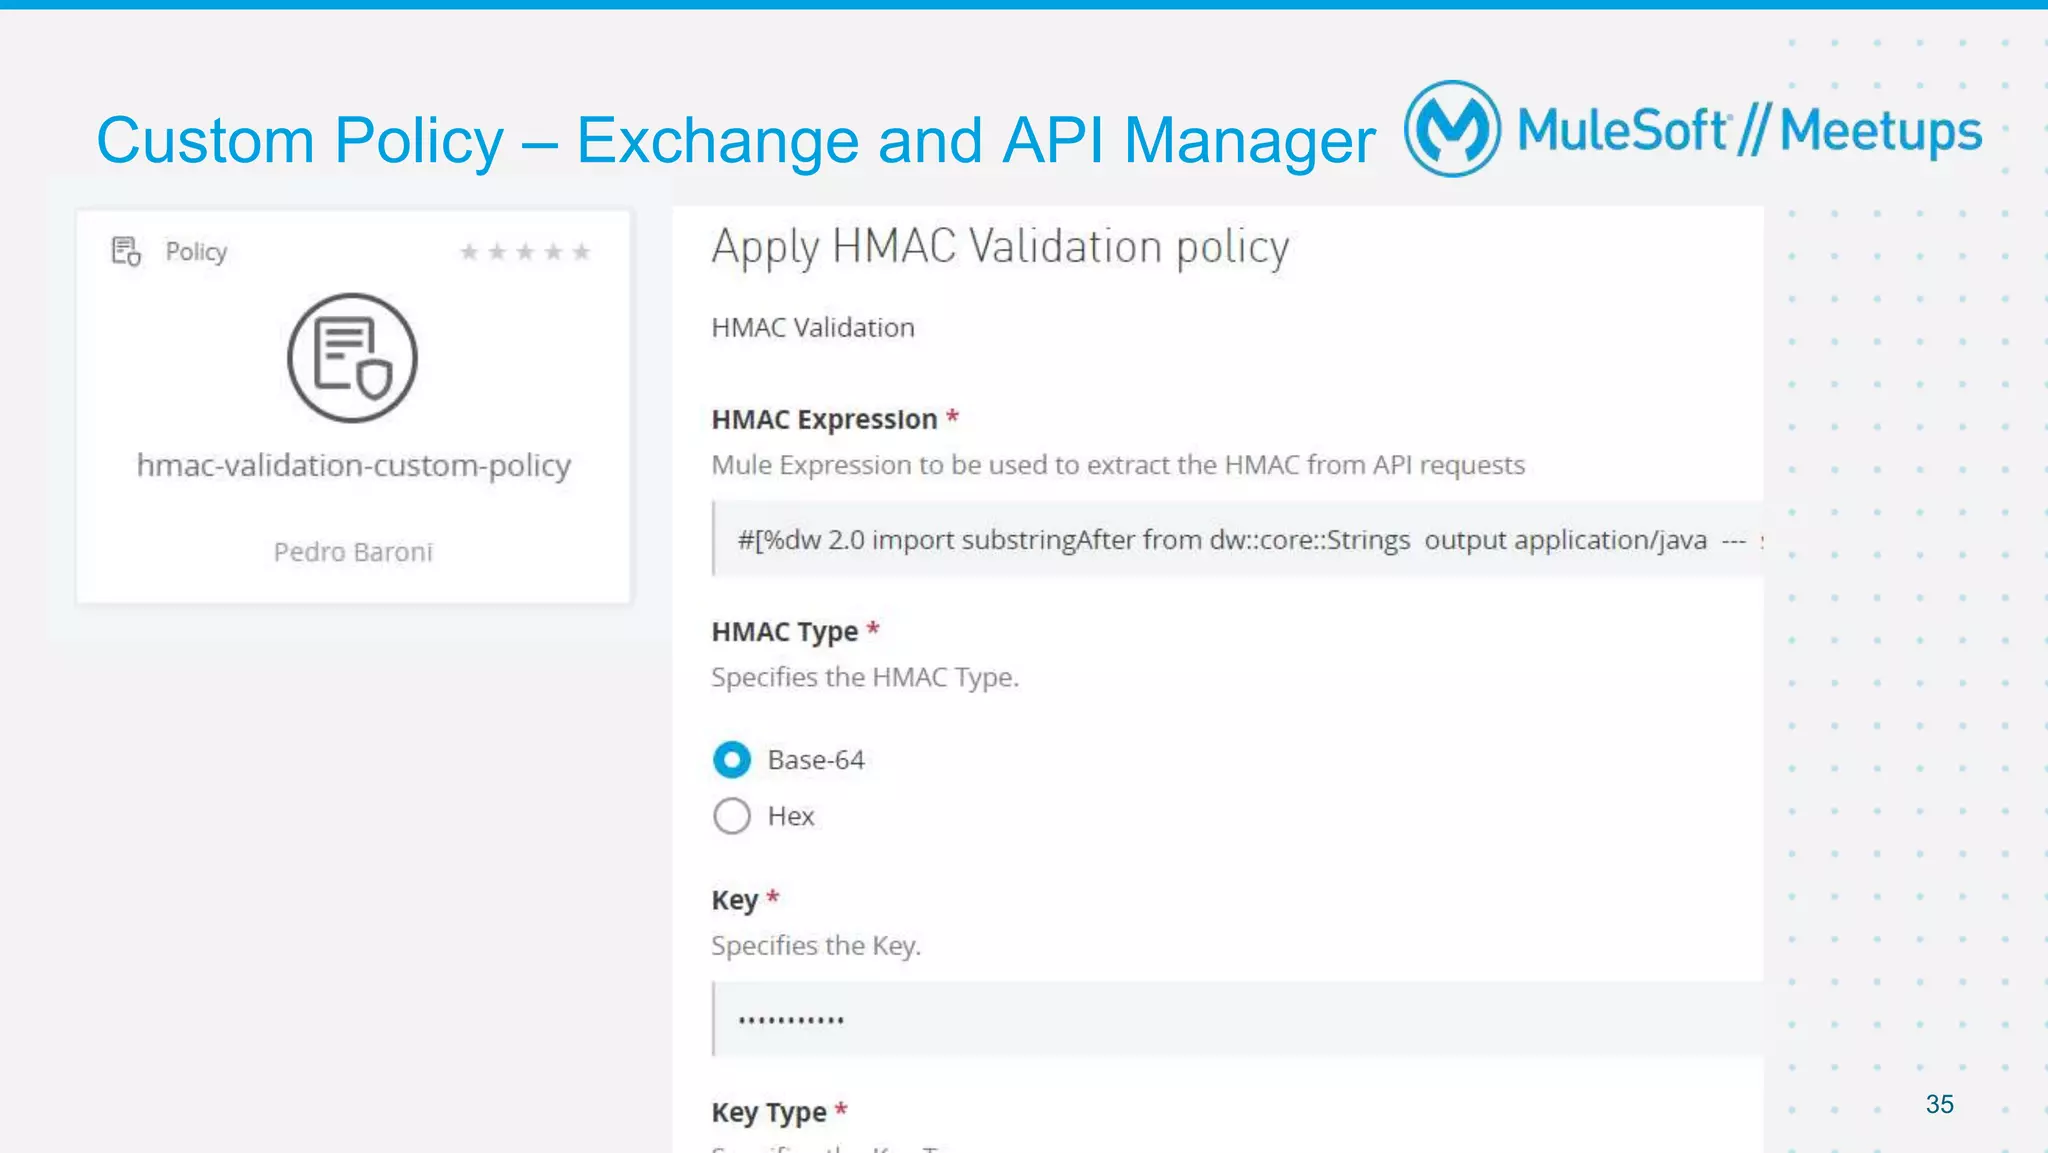Click the 'Apply HMAC Validation policy' heading
The image size is (2048, 1153).
(x=1000, y=248)
